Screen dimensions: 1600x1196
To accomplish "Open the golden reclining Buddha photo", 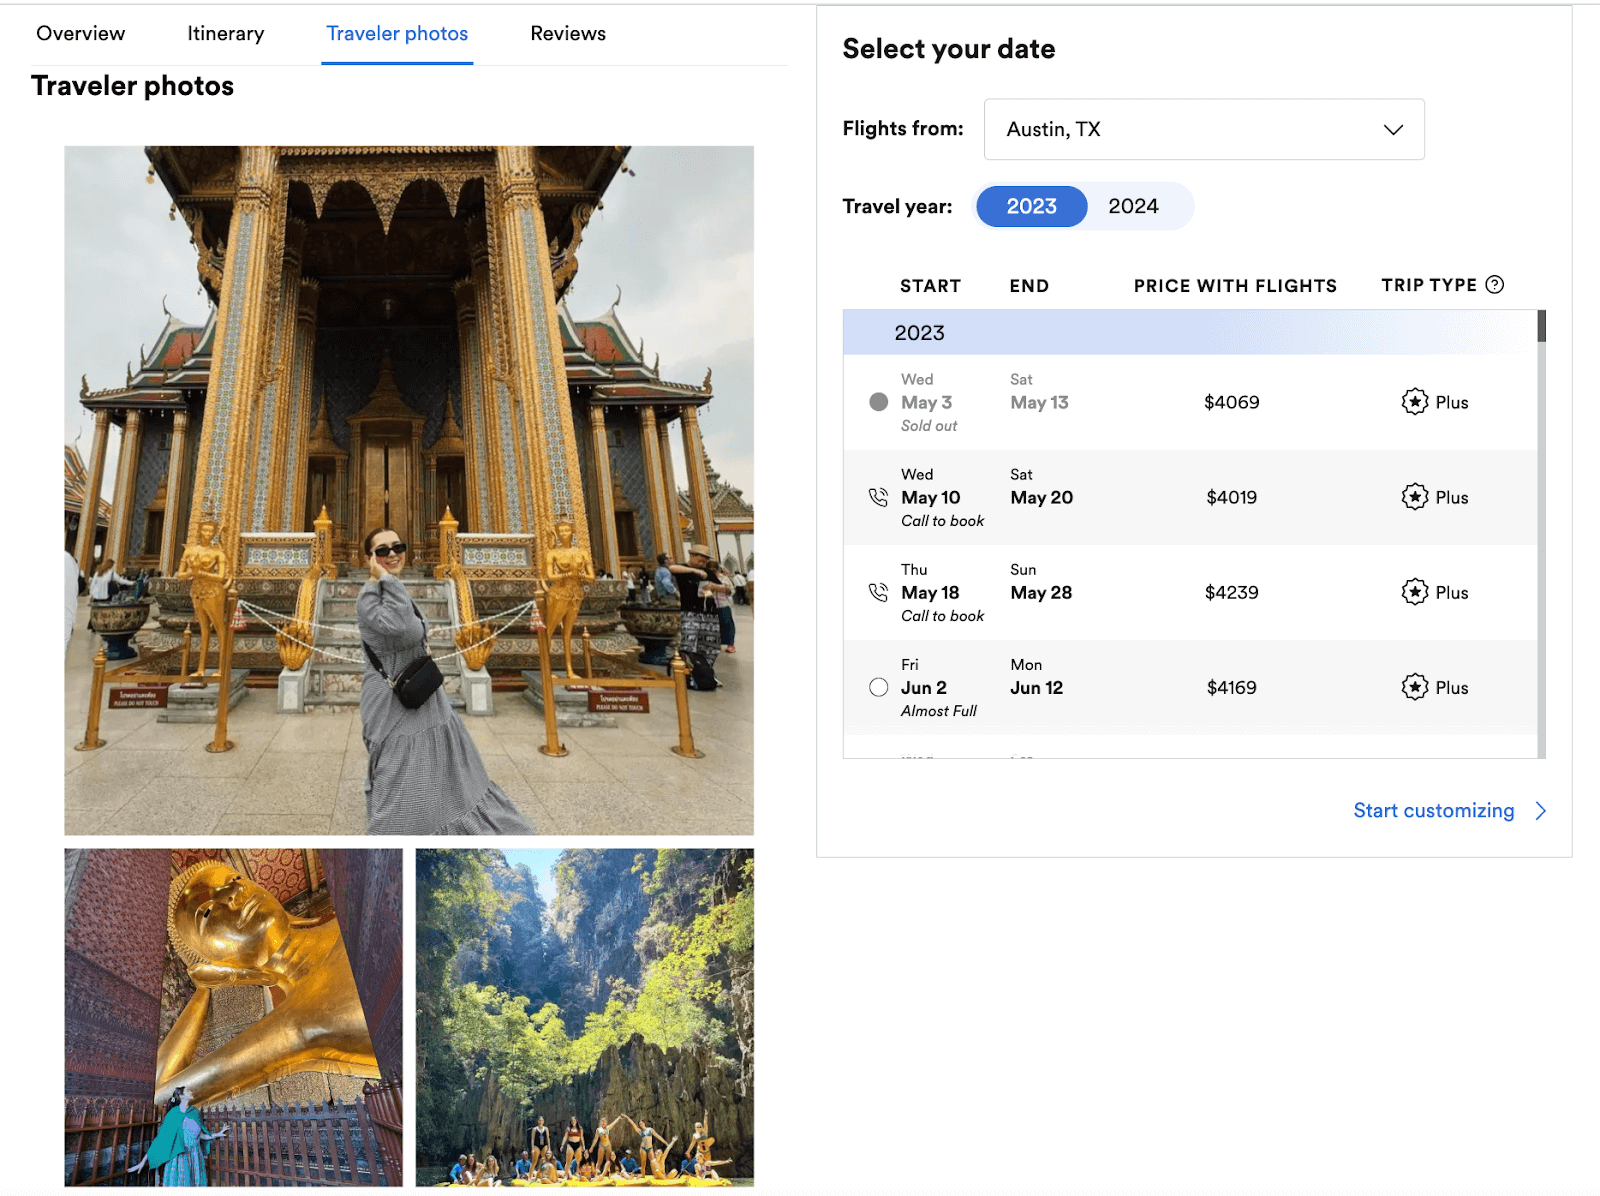I will (233, 1017).
